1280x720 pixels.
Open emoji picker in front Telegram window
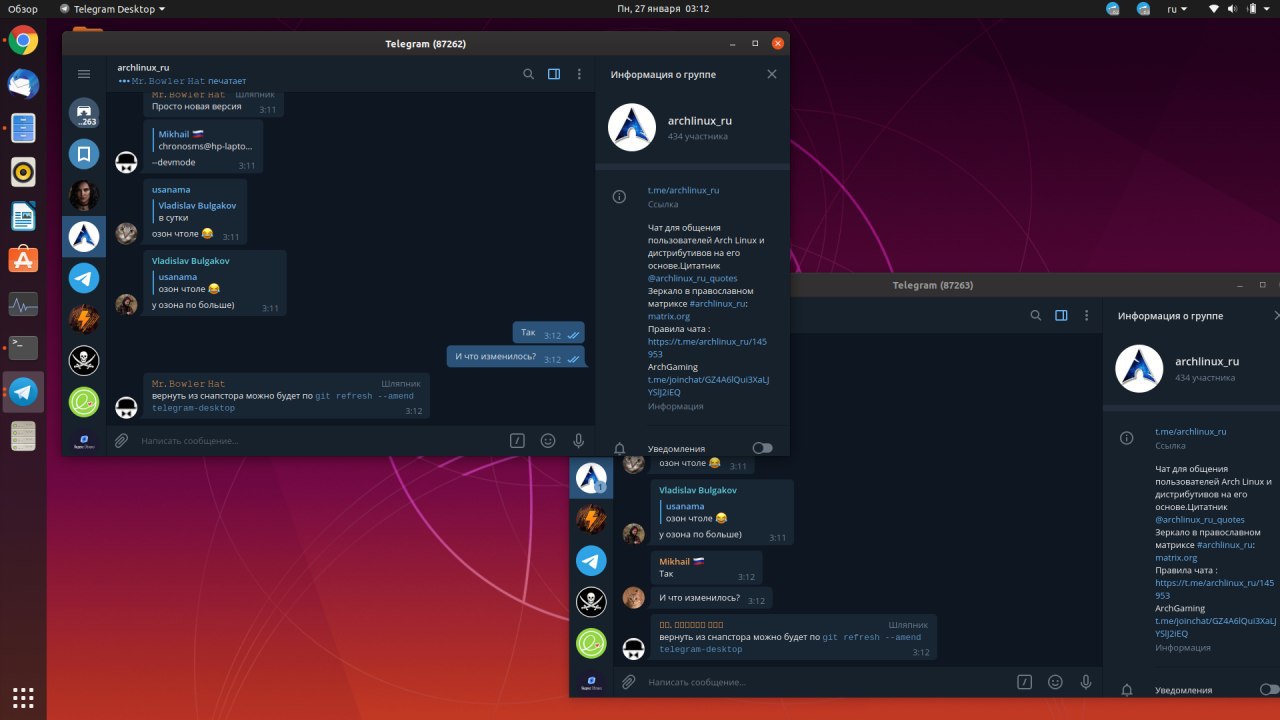[x=548, y=440]
